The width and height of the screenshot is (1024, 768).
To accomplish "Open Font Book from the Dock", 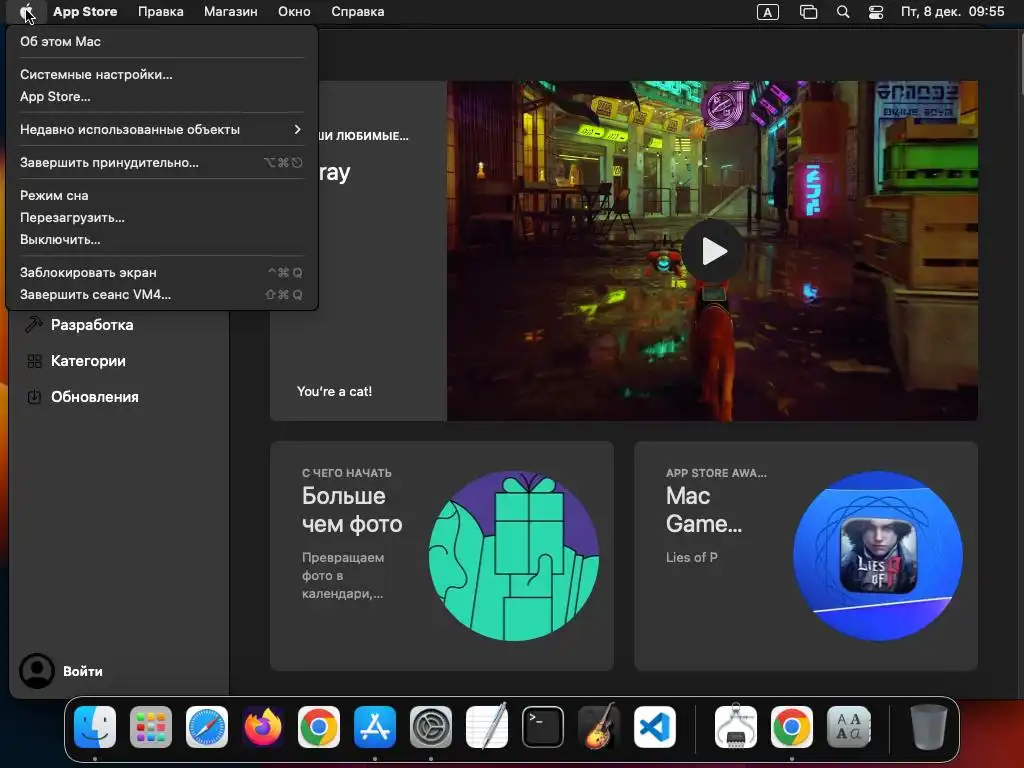I will 848,727.
